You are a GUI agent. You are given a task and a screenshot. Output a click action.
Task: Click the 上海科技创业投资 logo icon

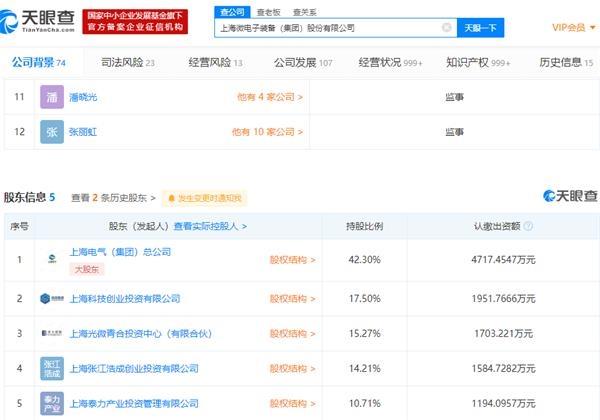point(52,298)
